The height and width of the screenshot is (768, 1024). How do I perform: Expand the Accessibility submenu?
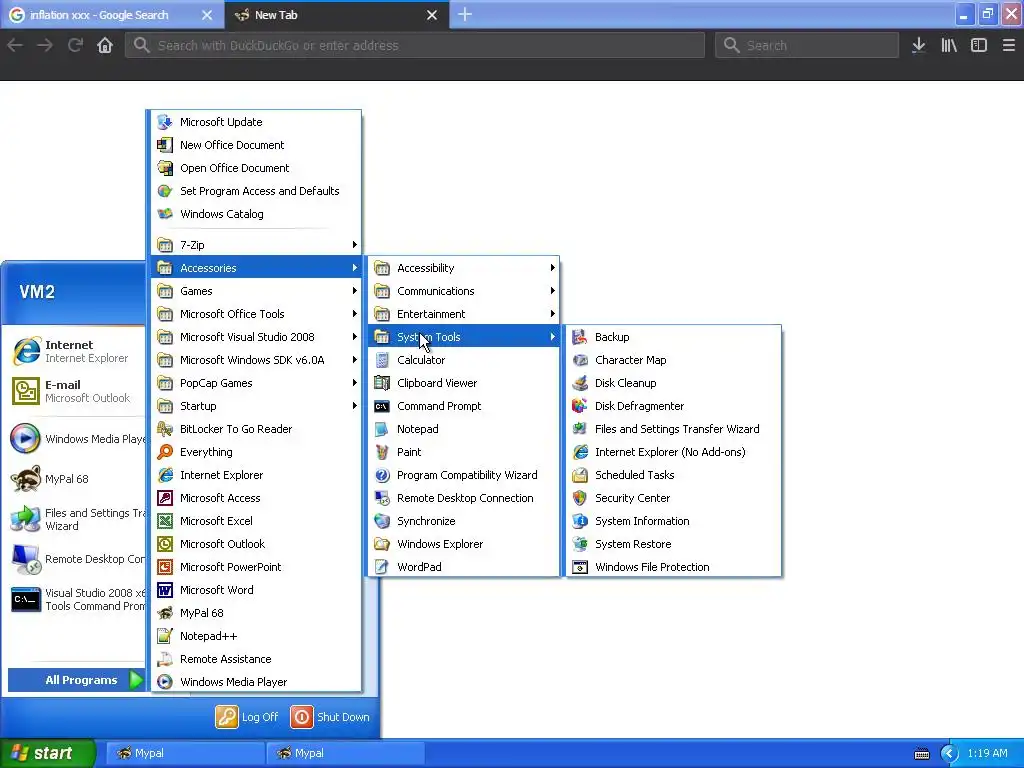[x=464, y=268]
